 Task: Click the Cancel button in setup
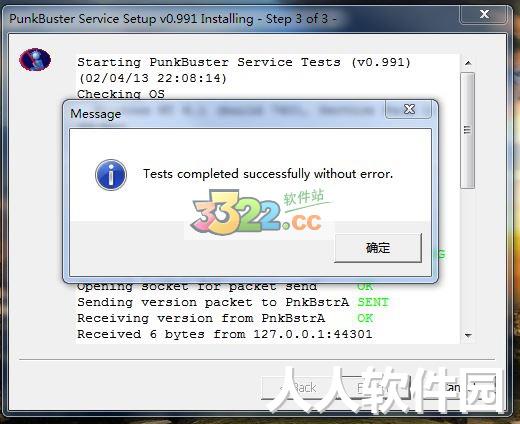[x=455, y=388]
